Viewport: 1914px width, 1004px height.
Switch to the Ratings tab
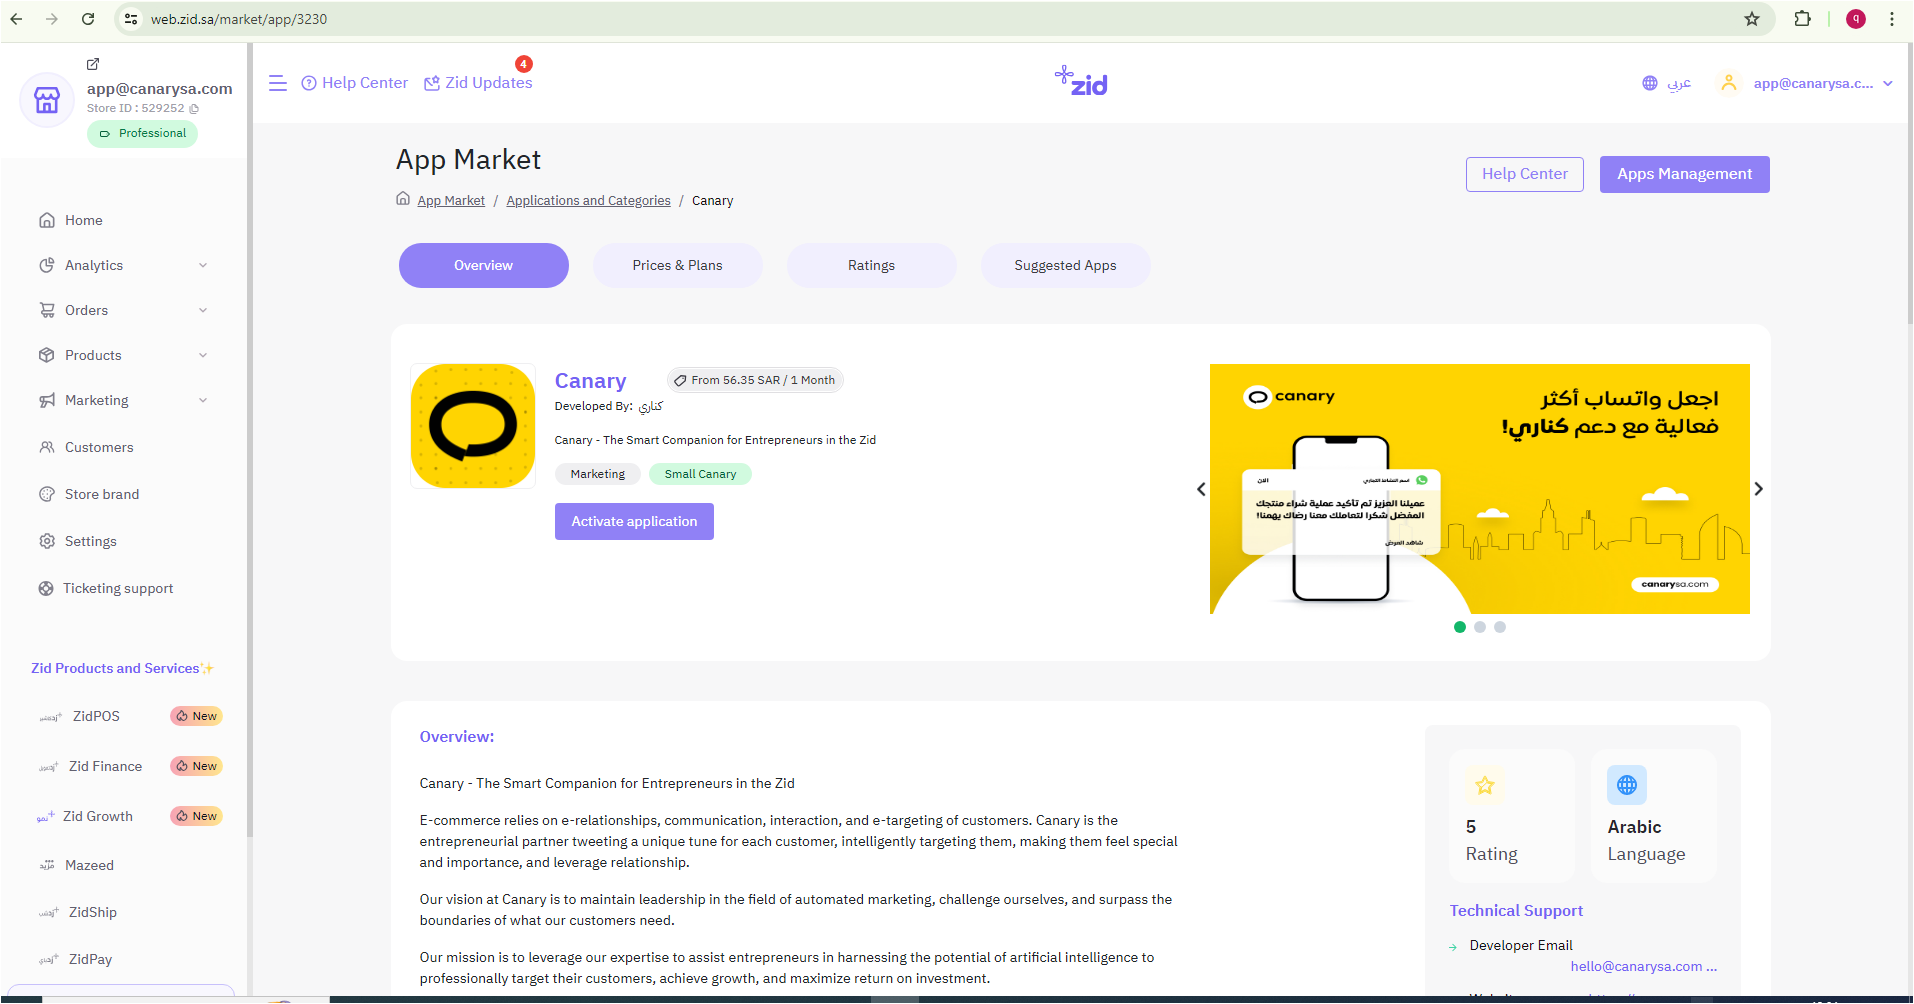point(872,265)
